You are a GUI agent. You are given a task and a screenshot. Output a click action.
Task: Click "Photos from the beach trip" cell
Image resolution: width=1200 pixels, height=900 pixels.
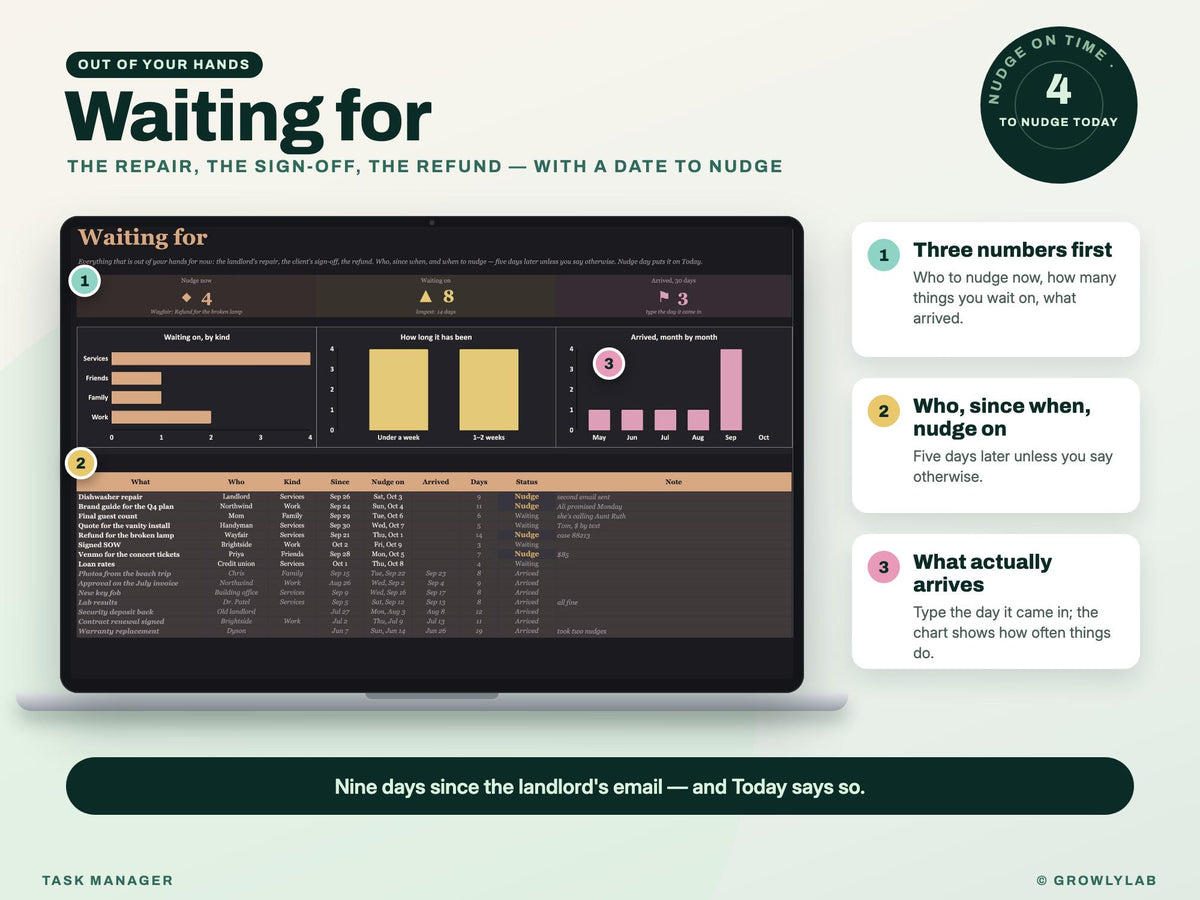(x=124, y=574)
